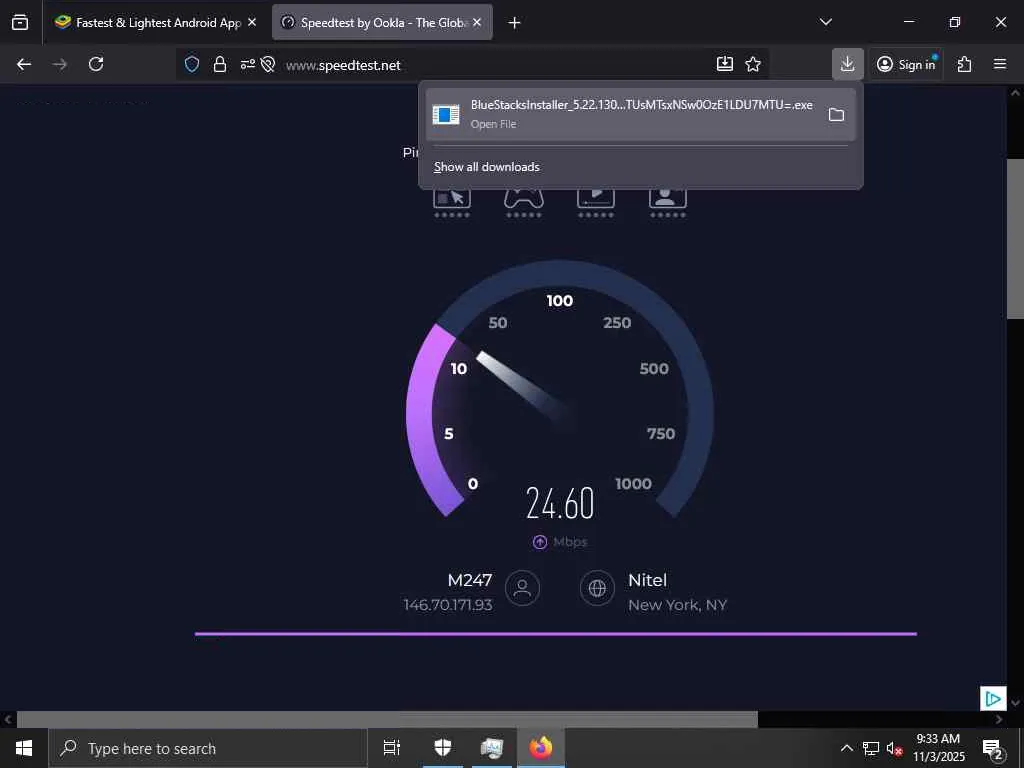Image resolution: width=1024 pixels, height=768 pixels.
Task: Click the AdChoices icon at bottom right
Action: [x=993, y=699]
